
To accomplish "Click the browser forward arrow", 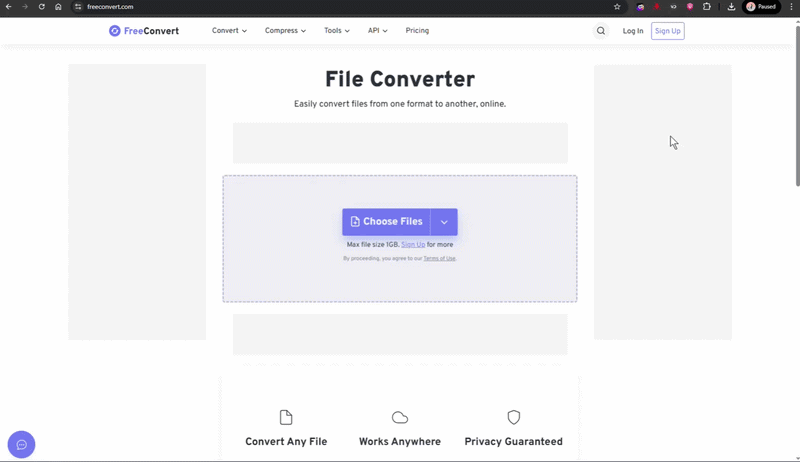I will click(25, 7).
